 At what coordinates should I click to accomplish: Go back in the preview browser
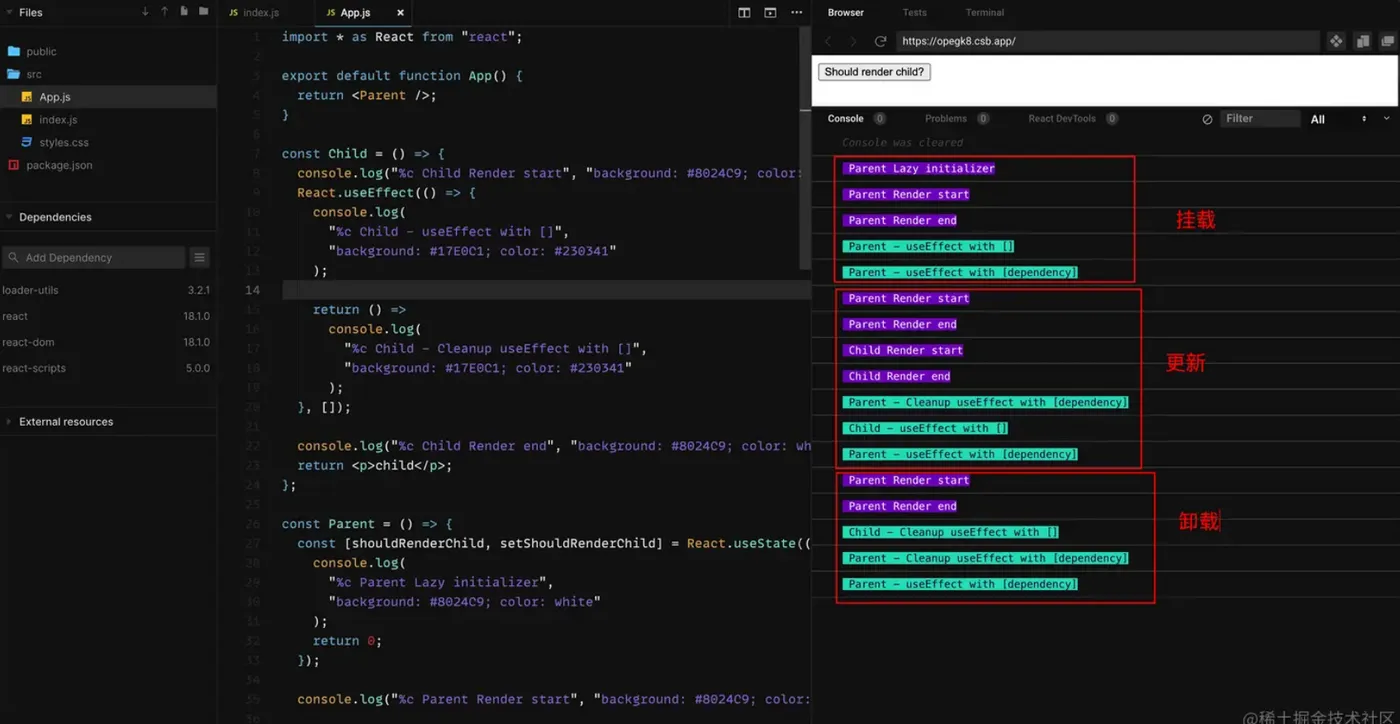tap(828, 41)
